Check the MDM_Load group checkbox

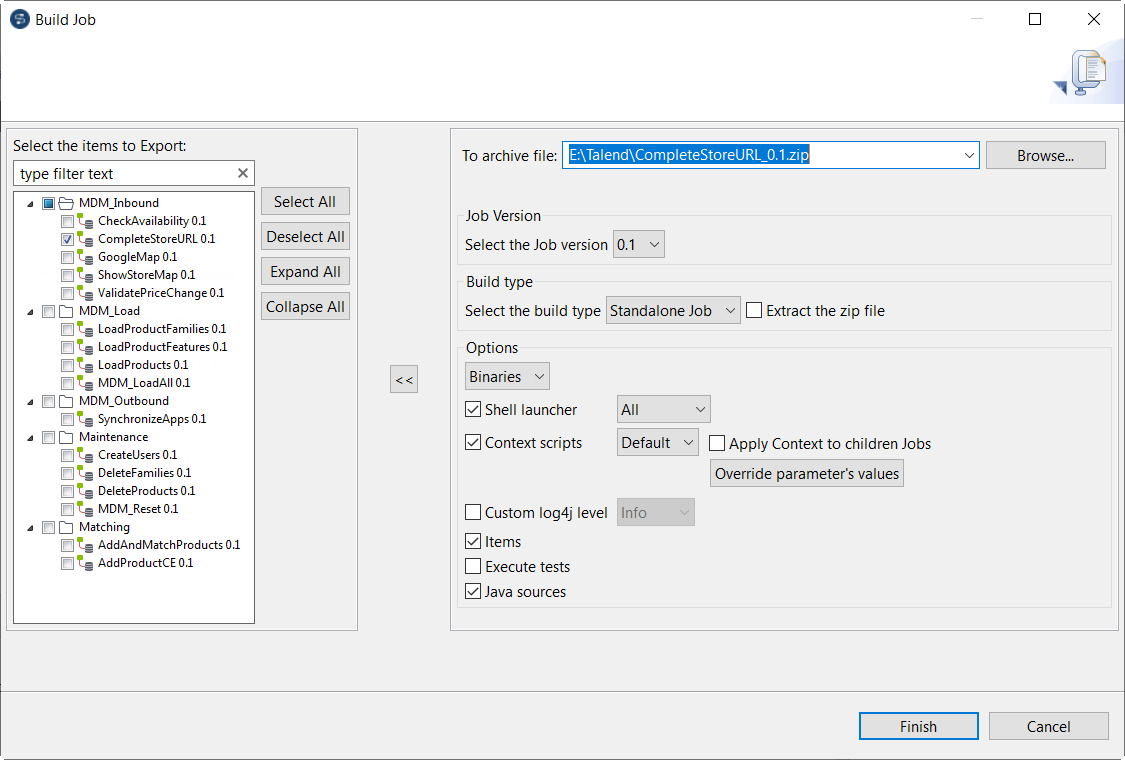tap(48, 310)
